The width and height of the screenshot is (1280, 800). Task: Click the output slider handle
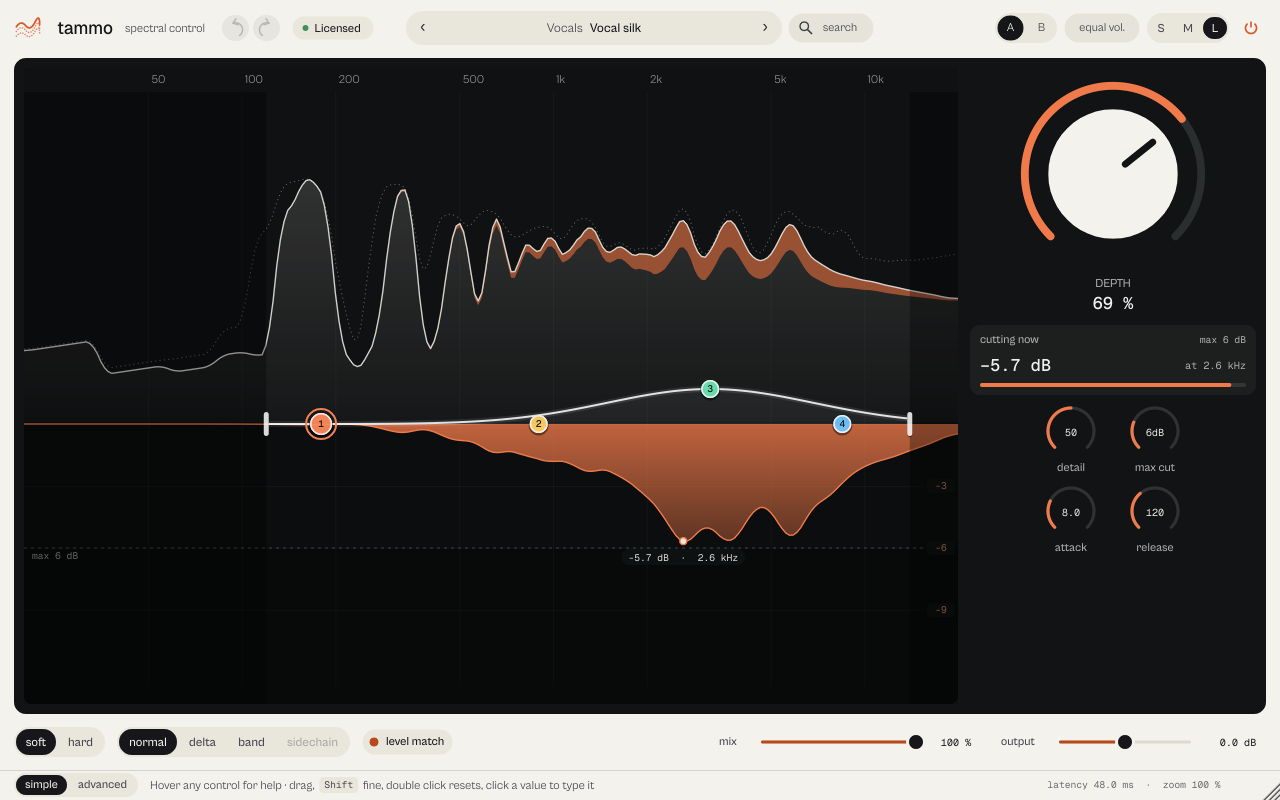click(x=1125, y=742)
